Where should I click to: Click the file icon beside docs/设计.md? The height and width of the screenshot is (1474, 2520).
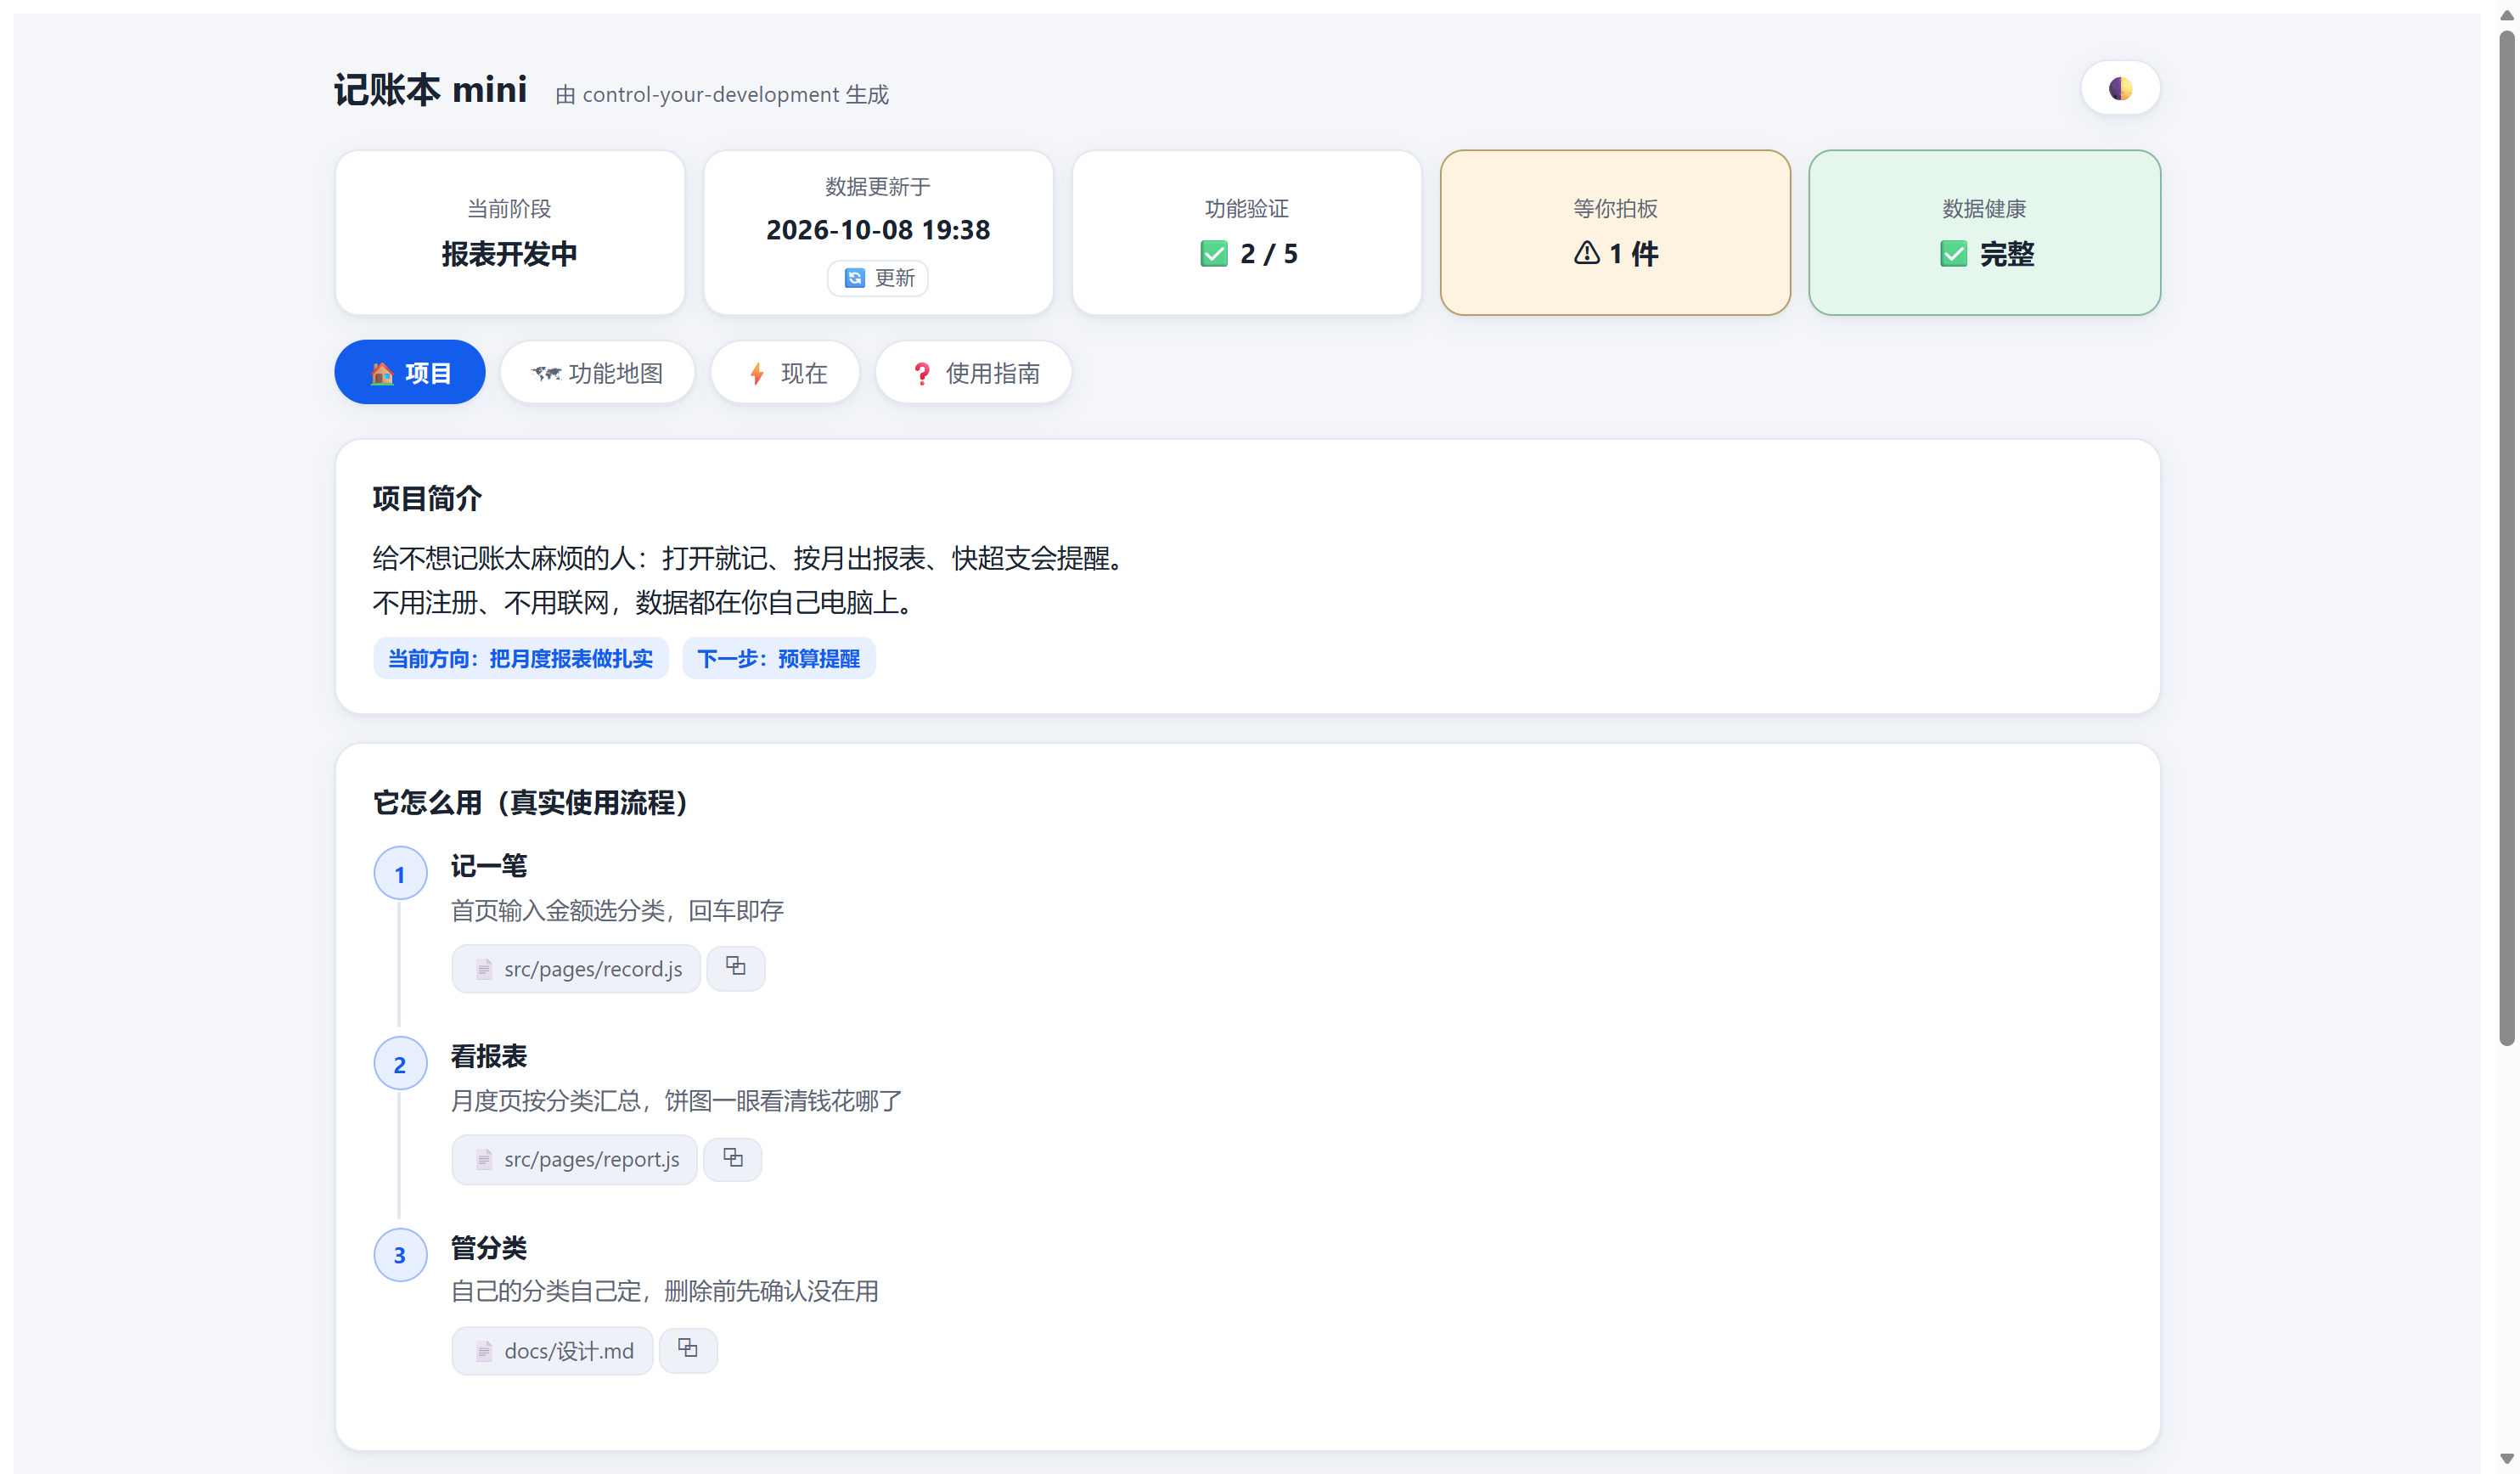[x=484, y=1352]
